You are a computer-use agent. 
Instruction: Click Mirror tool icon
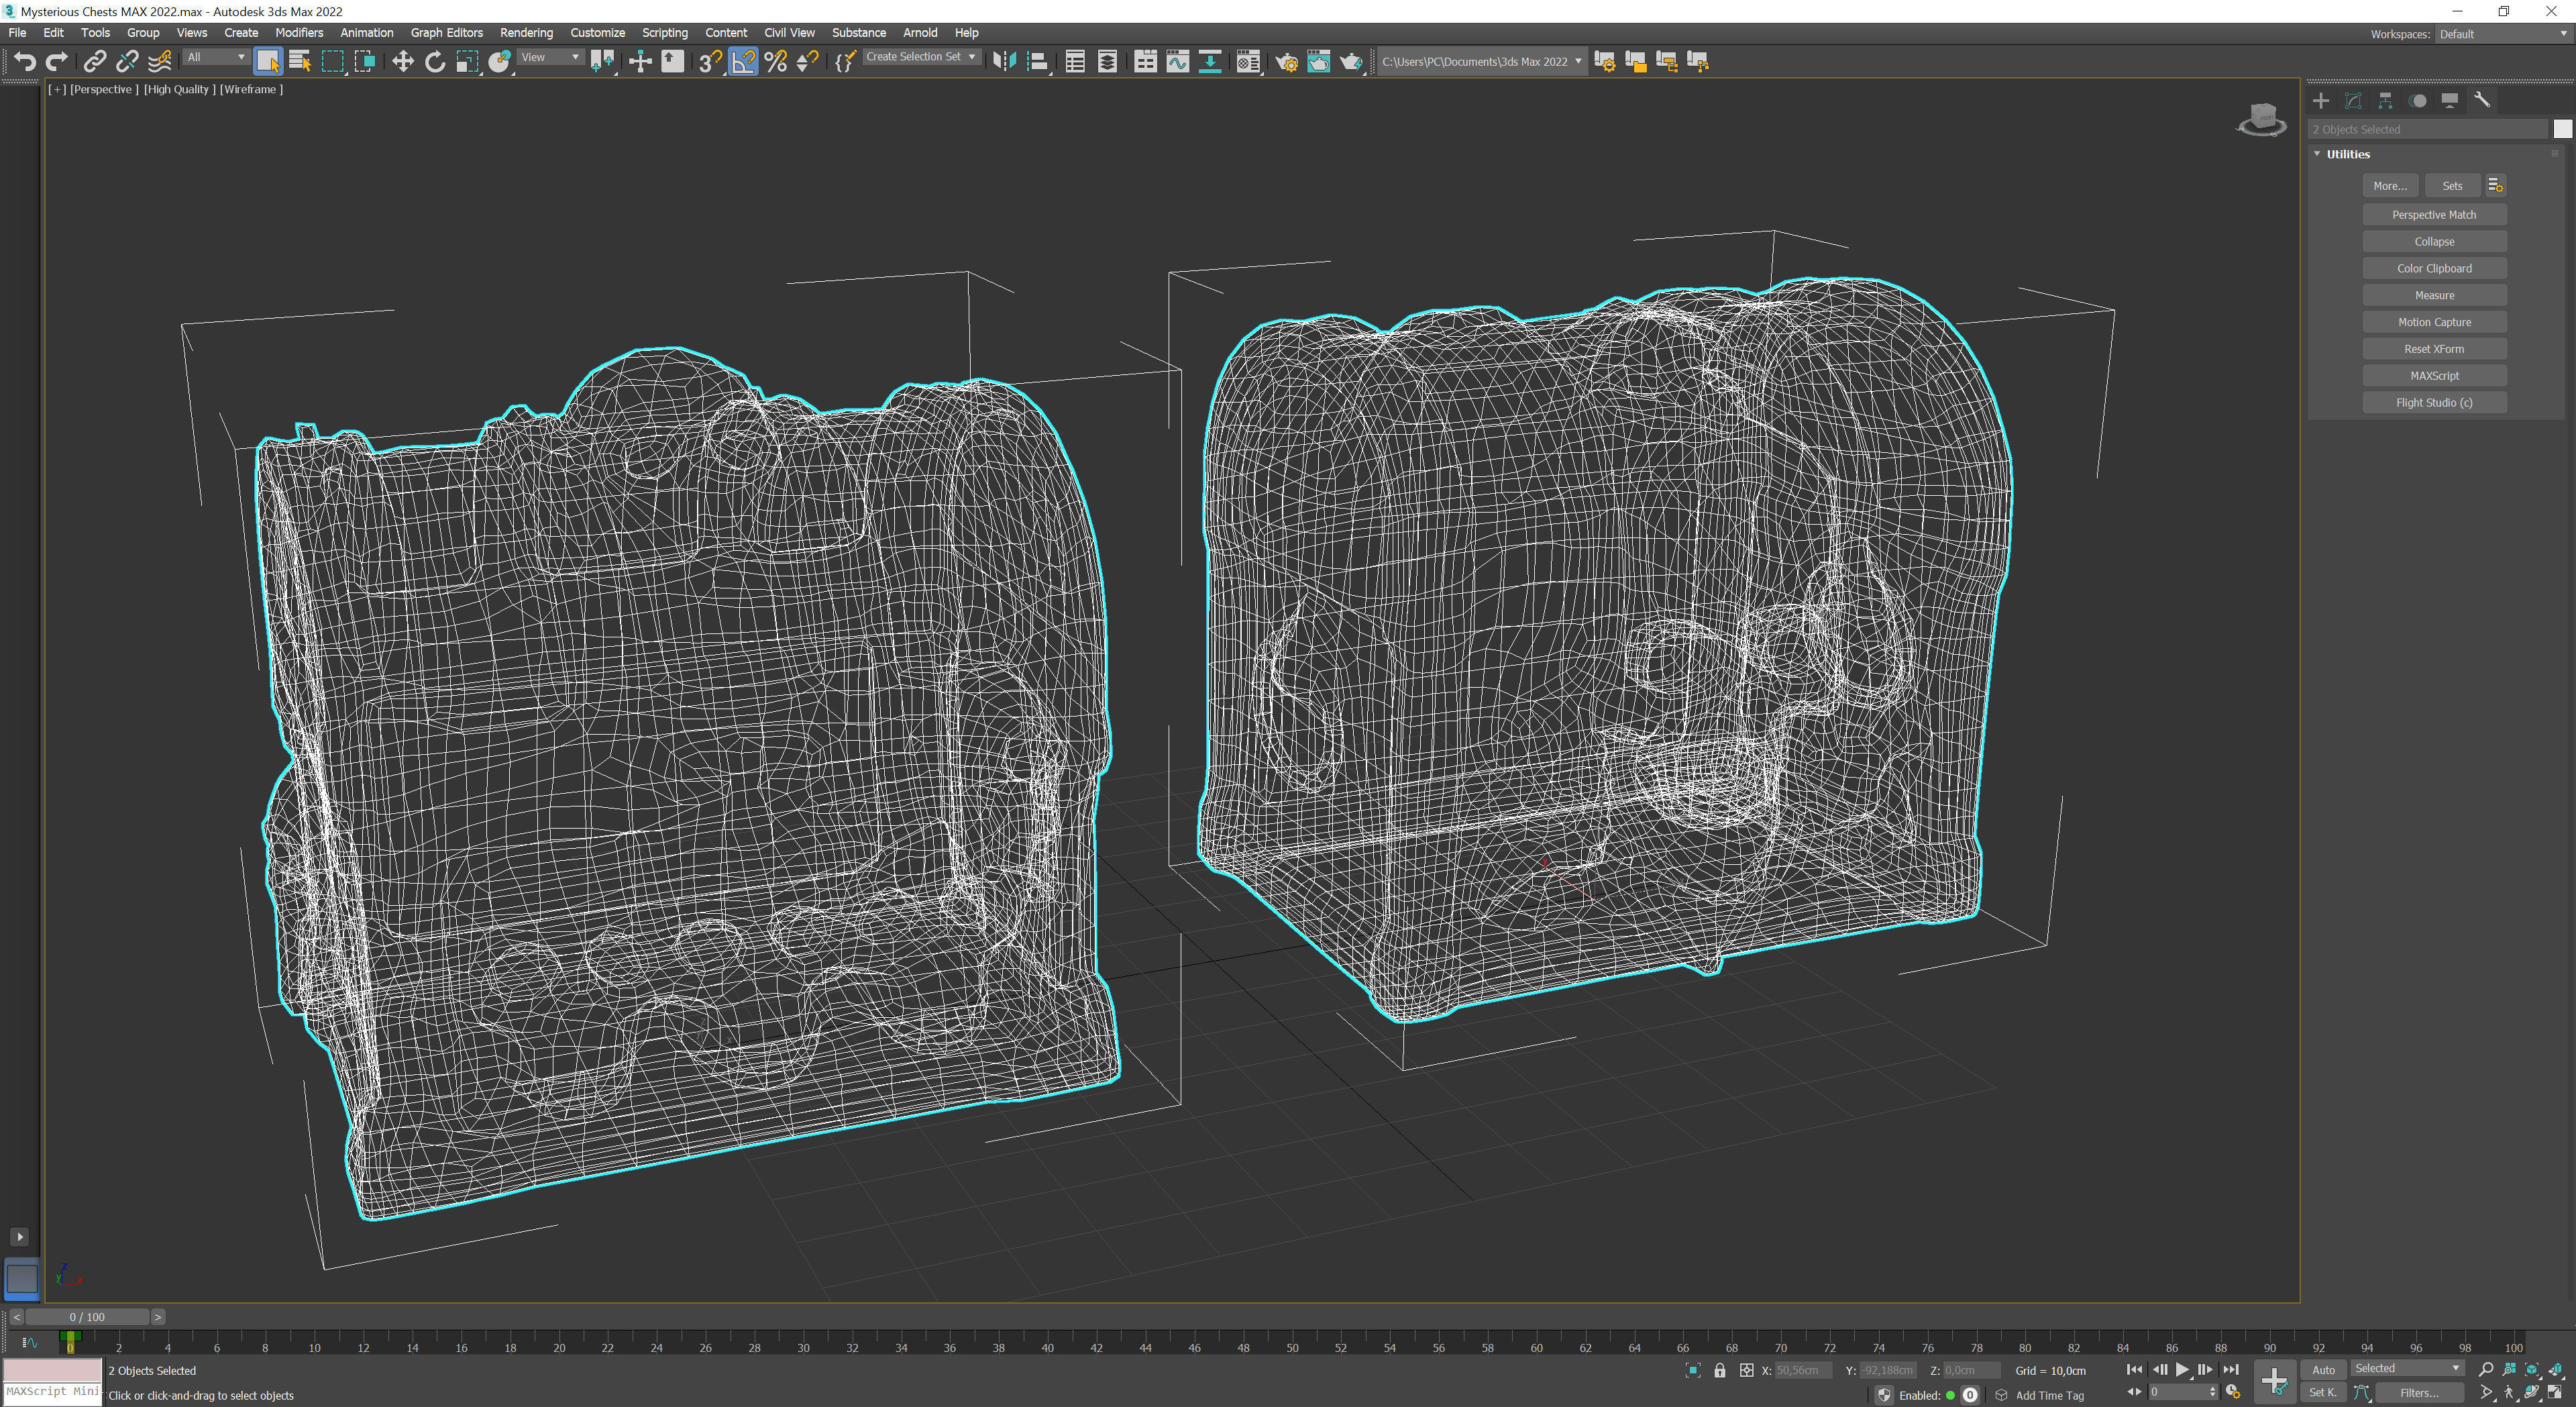[x=1004, y=62]
